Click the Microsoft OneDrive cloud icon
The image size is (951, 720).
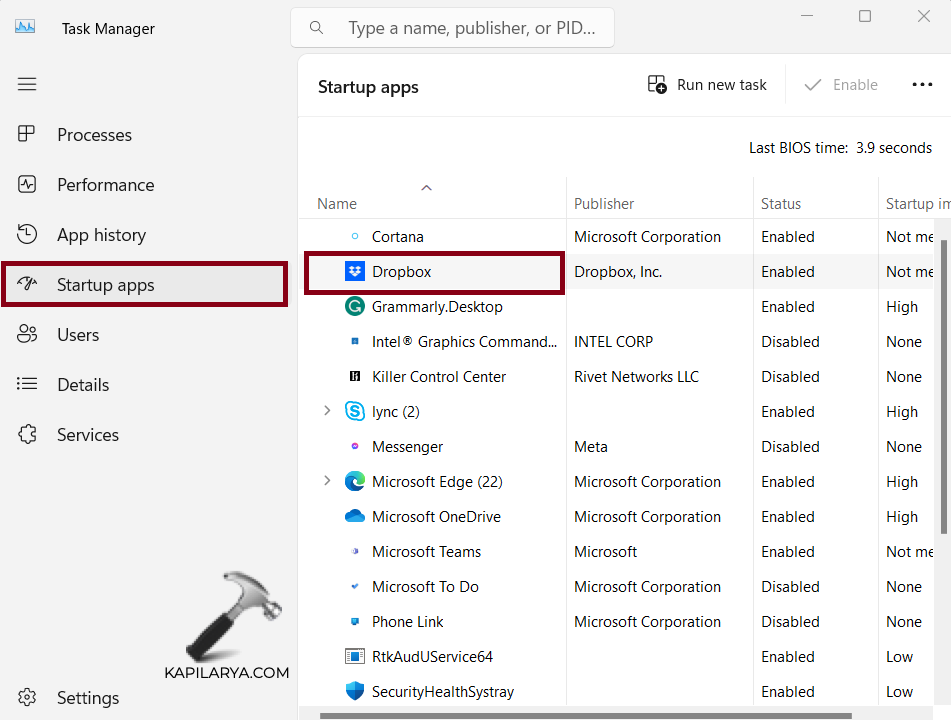(354, 517)
